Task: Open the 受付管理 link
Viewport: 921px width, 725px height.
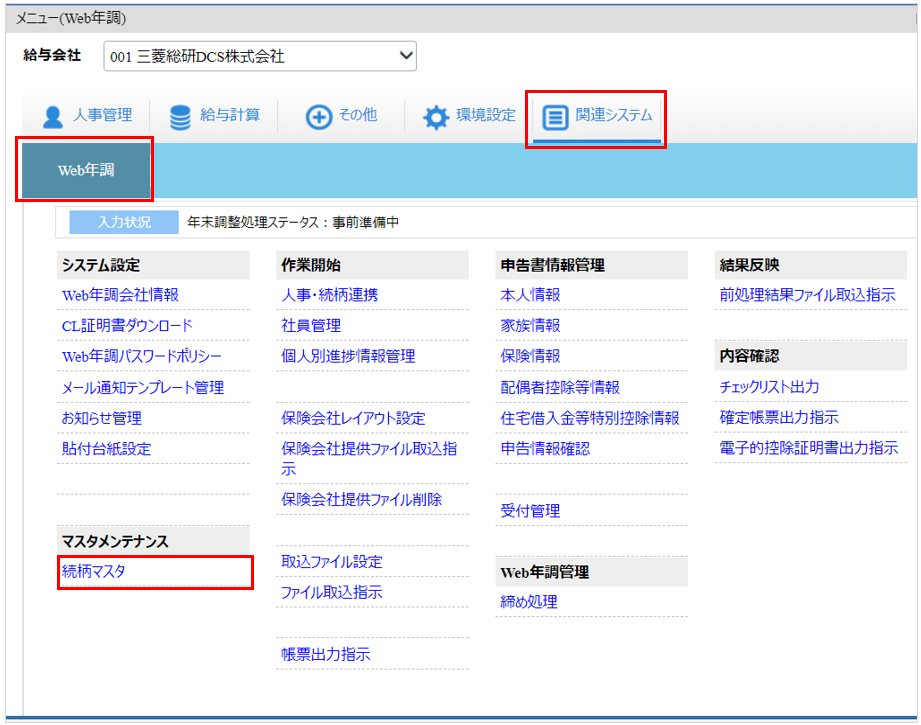Action: [x=530, y=511]
